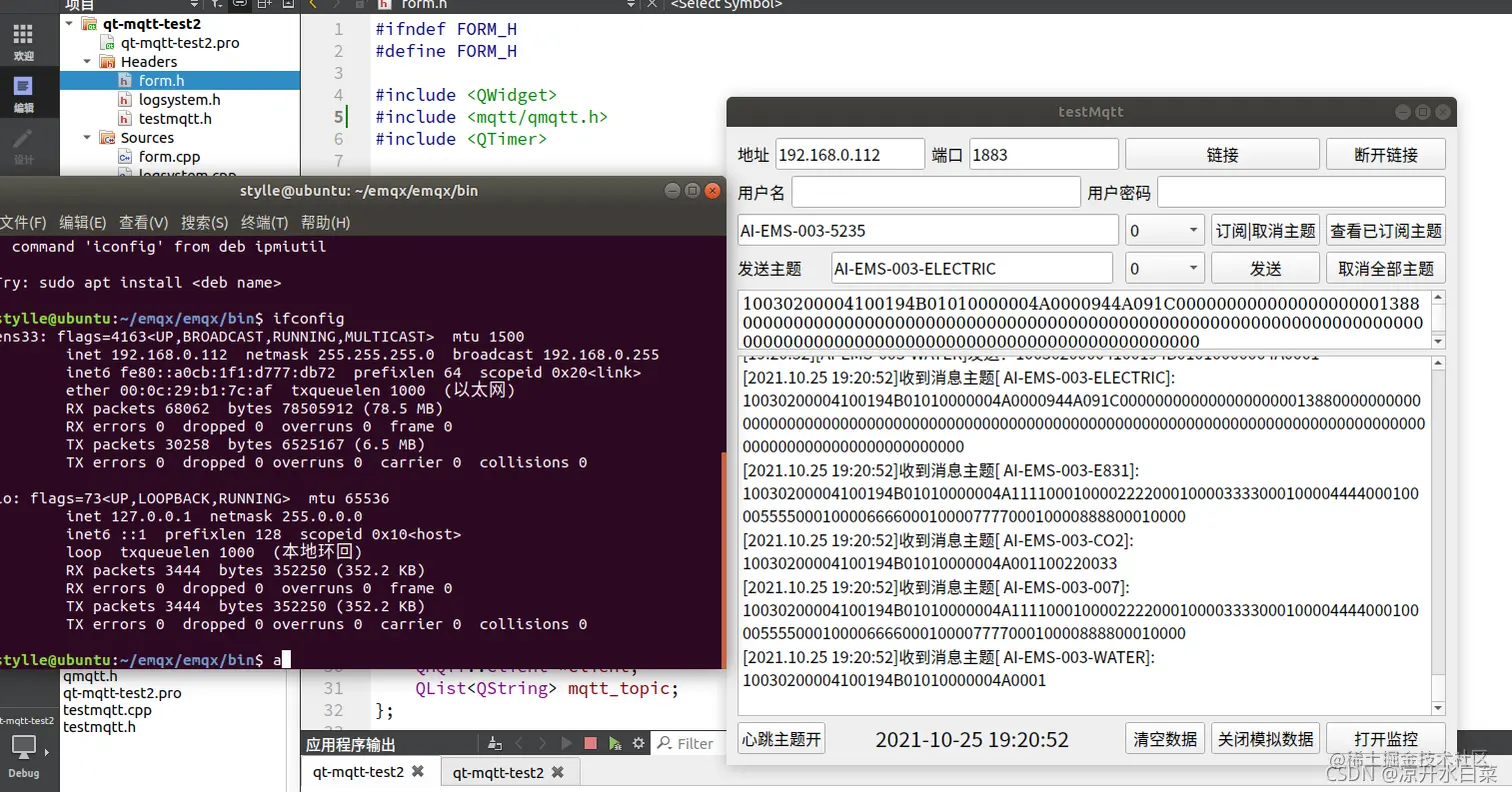This screenshot has width=1512, height=792.
Task: Click the 清空数据 clear data button
Action: pyautogui.click(x=1165, y=739)
